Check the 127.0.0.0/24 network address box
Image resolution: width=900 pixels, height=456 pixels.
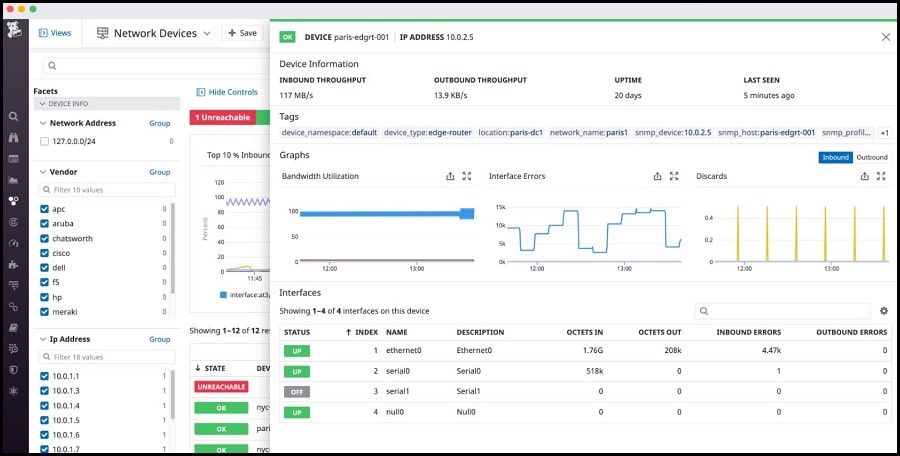(44, 142)
